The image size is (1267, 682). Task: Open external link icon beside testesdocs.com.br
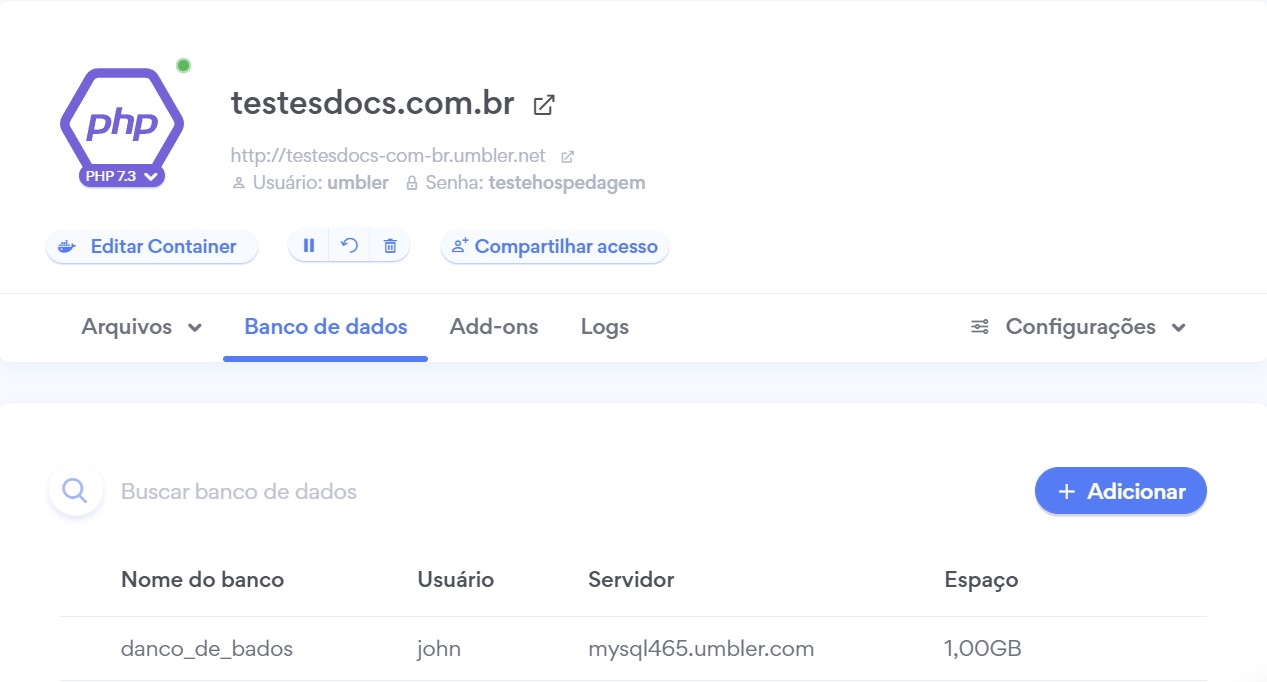[x=544, y=104]
